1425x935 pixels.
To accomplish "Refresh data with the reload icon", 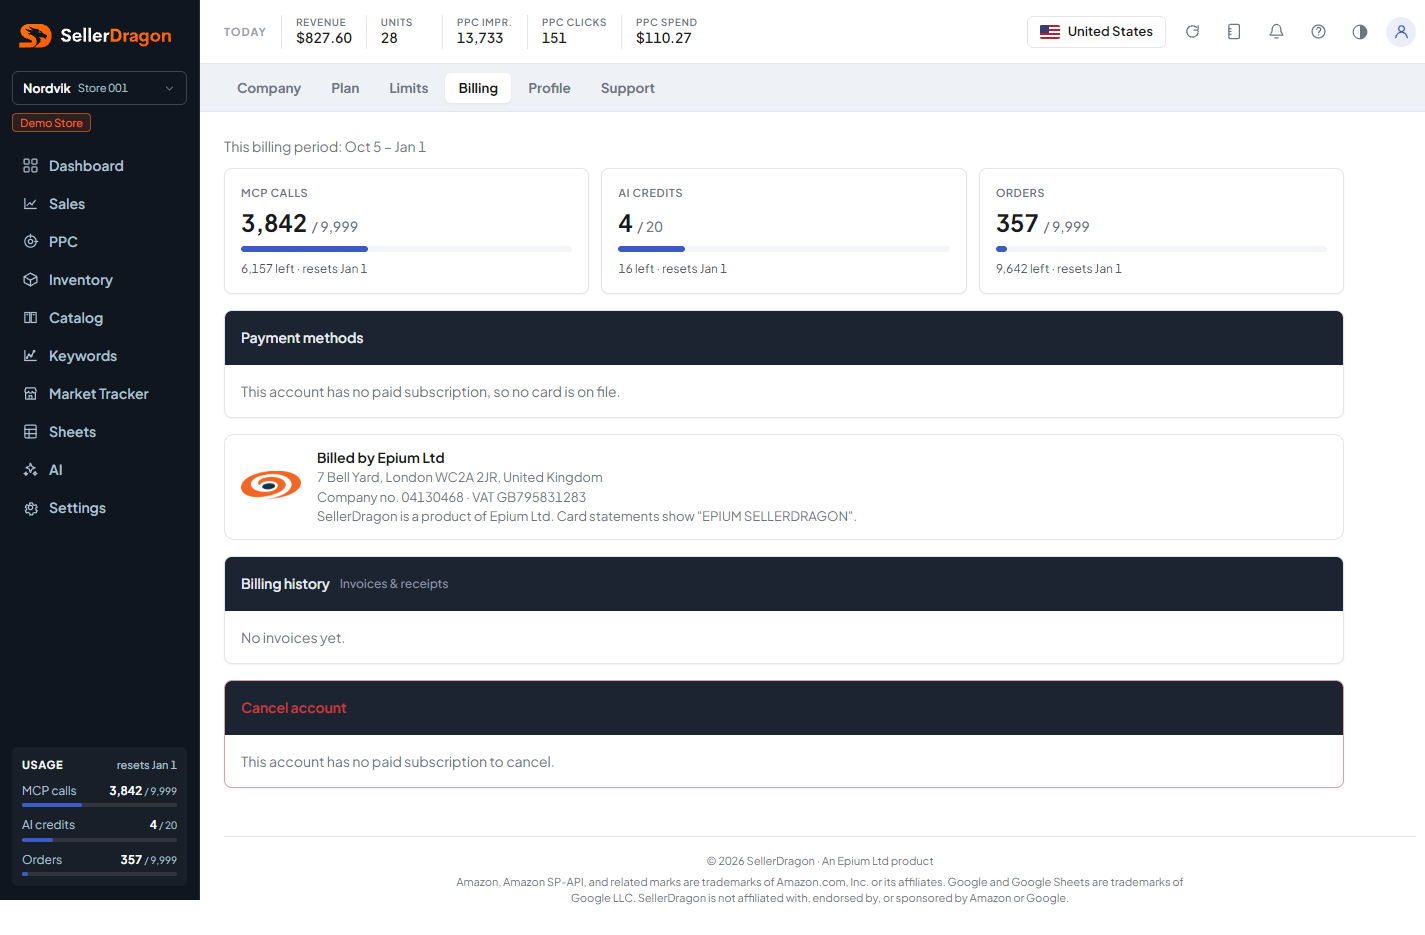I will pos(1192,32).
